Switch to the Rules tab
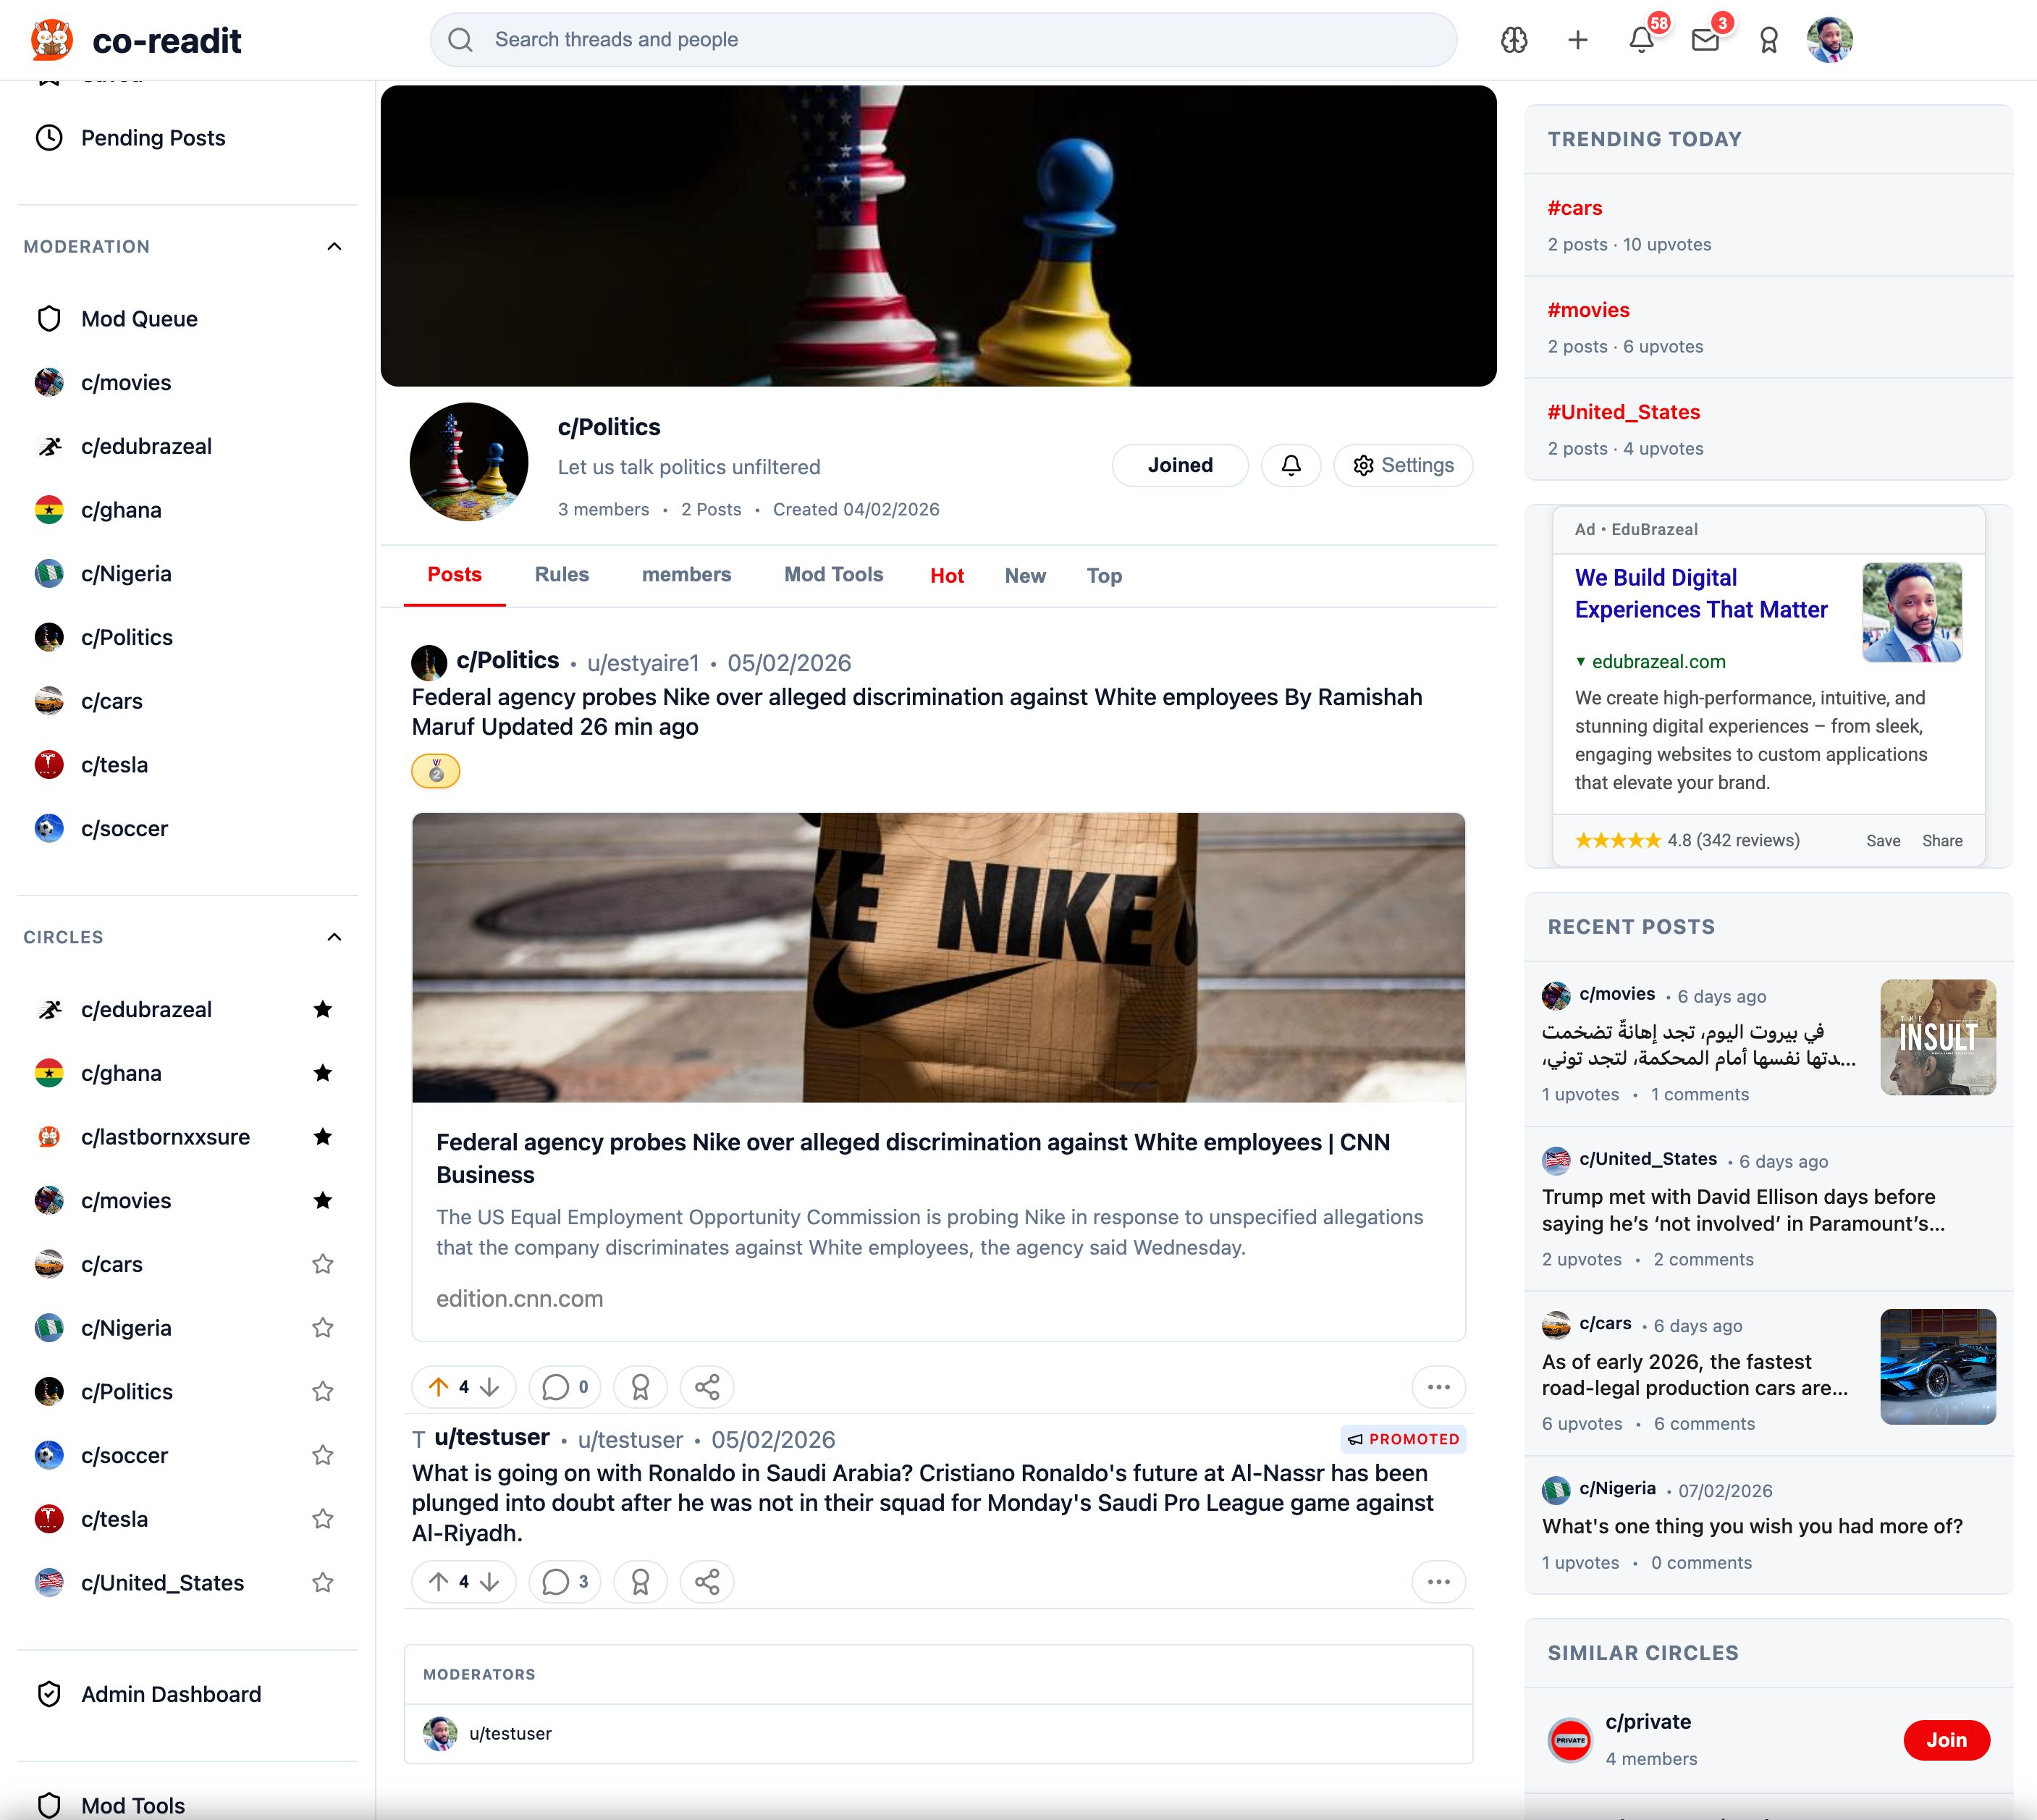The image size is (2037, 1820). click(561, 575)
